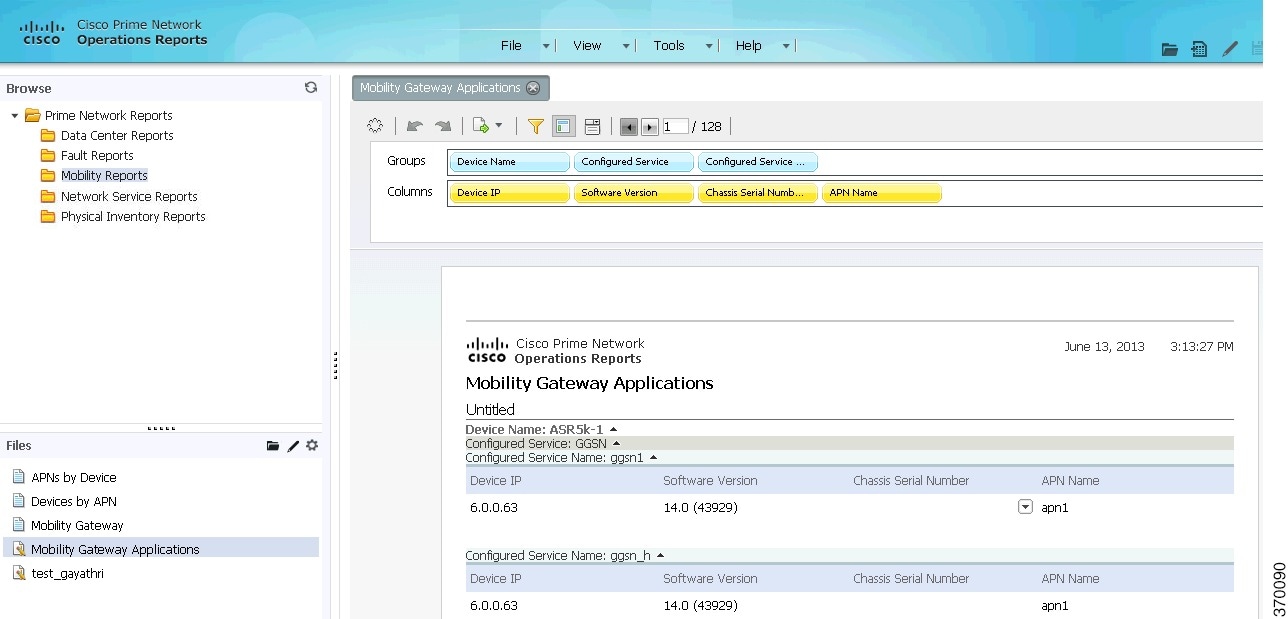Viewport: 1288px width, 619px height.
Task: Click the report refresh icon in toolbar
Action: pos(375,126)
